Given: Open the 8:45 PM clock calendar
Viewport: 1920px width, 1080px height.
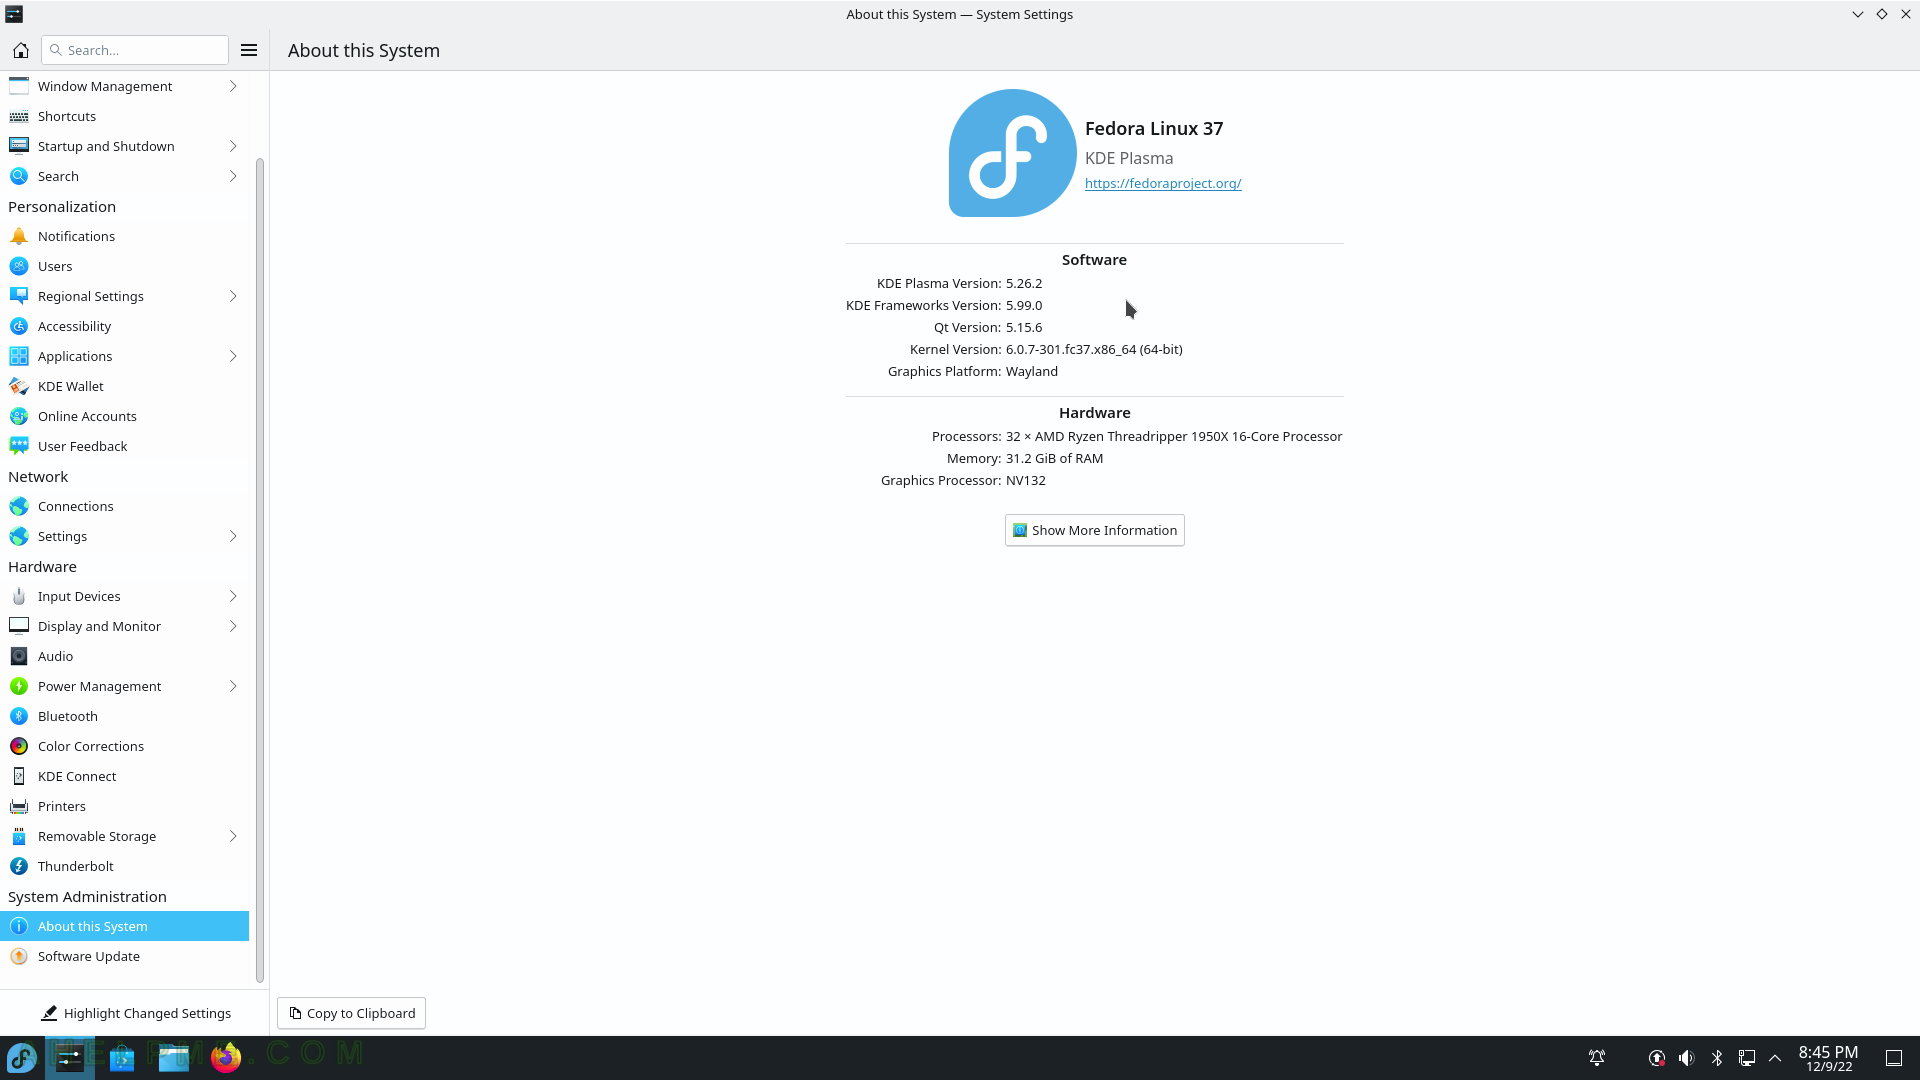Looking at the screenshot, I should (1828, 1058).
